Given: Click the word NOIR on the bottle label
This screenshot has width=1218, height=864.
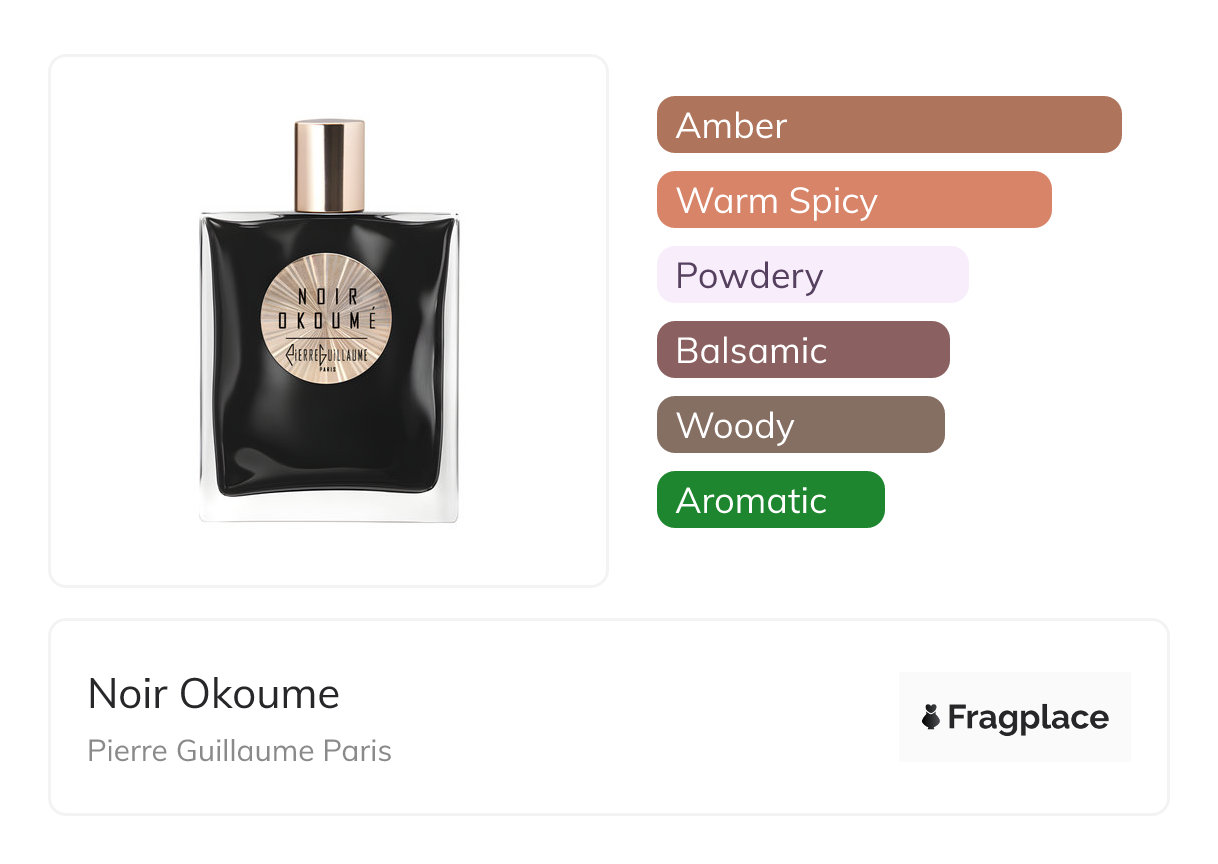Looking at the screenshot, I should 326,297.
